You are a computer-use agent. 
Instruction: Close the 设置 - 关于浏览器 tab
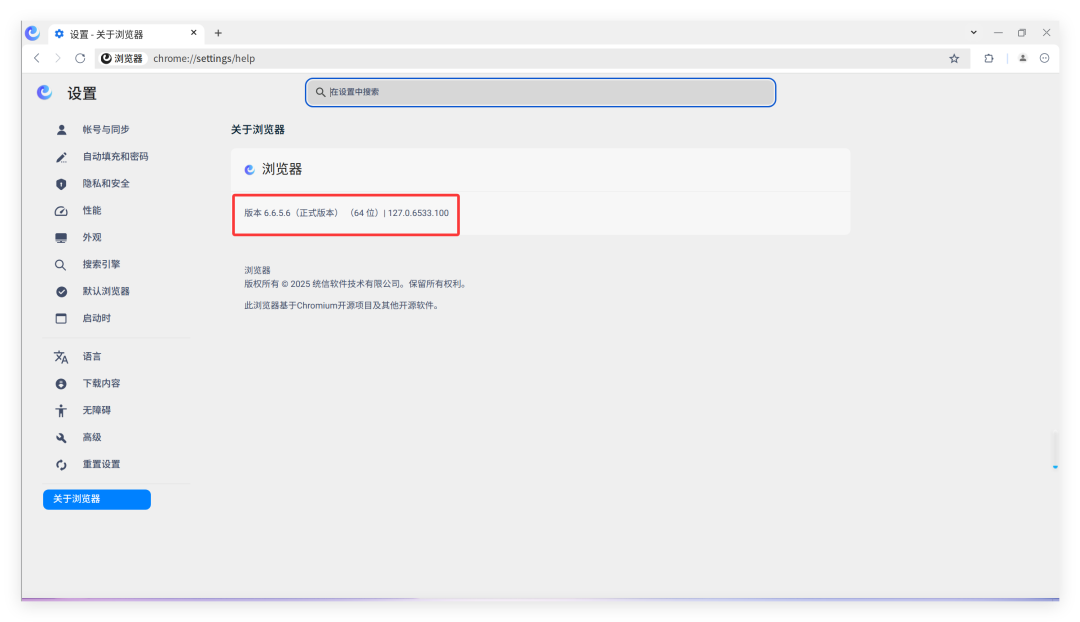point(194,32)
